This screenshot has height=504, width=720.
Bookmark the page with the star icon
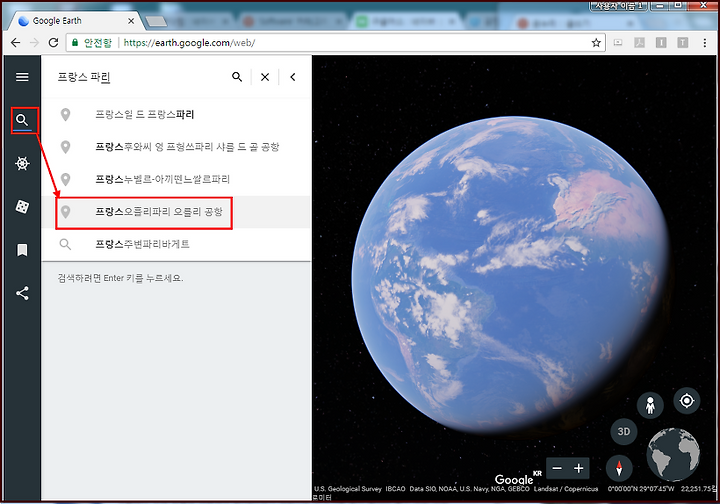(596, 43)
